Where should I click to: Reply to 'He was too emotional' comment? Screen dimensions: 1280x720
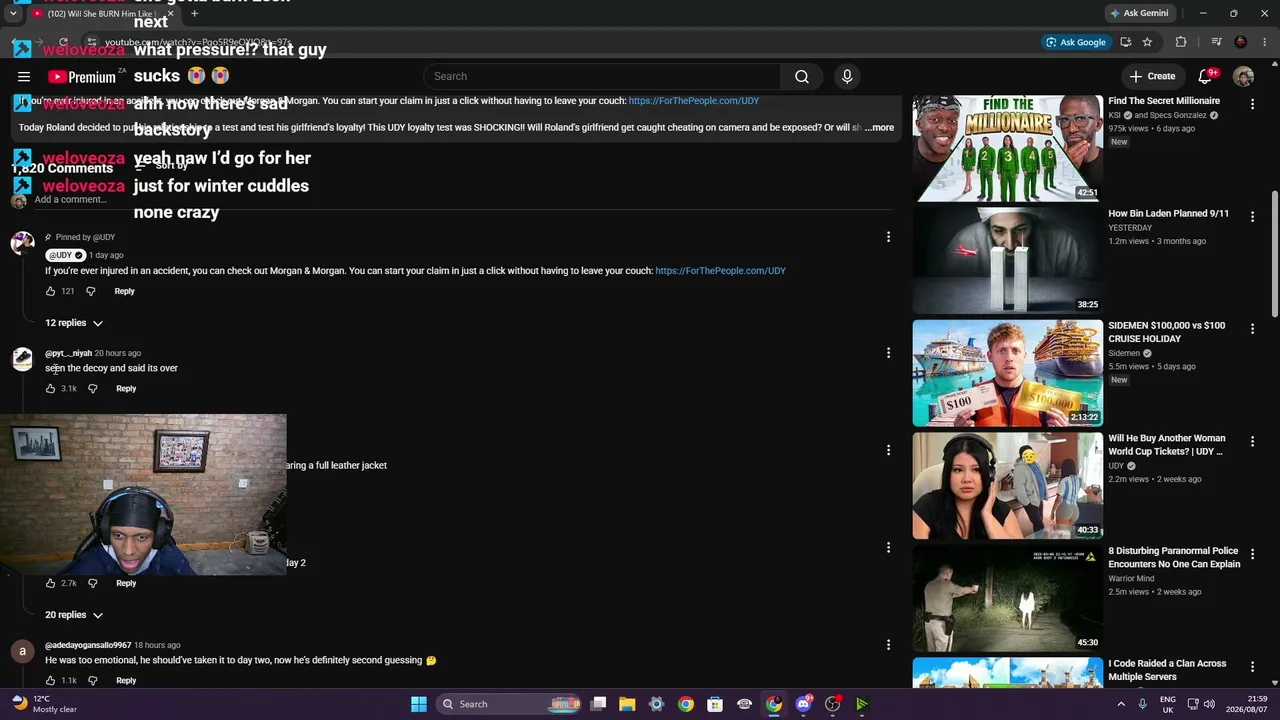(x=126, y=680)
